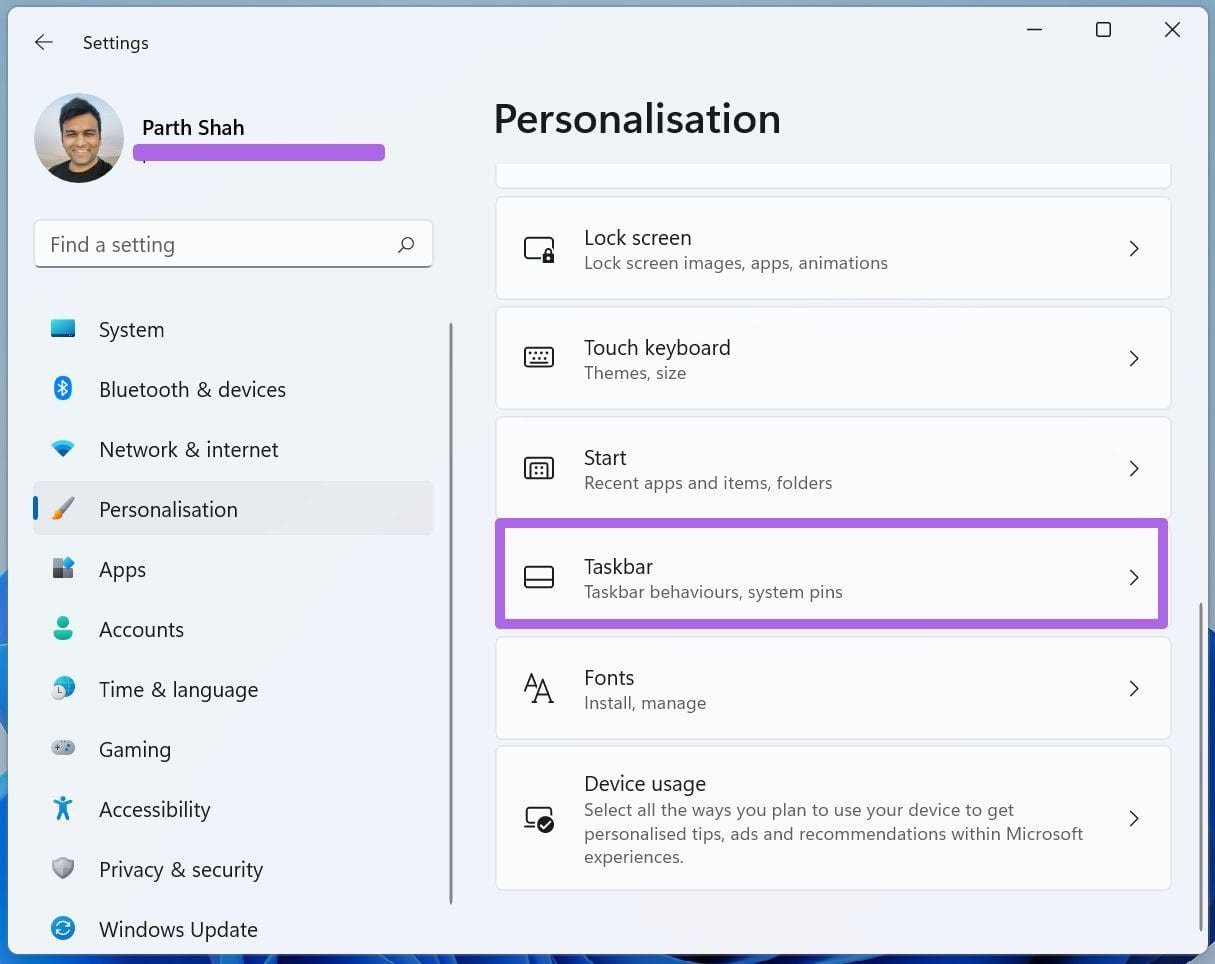This screenshot has width=1215, height=964.
Task: Click the Gaming controller icon
Action: pos(63,748)
